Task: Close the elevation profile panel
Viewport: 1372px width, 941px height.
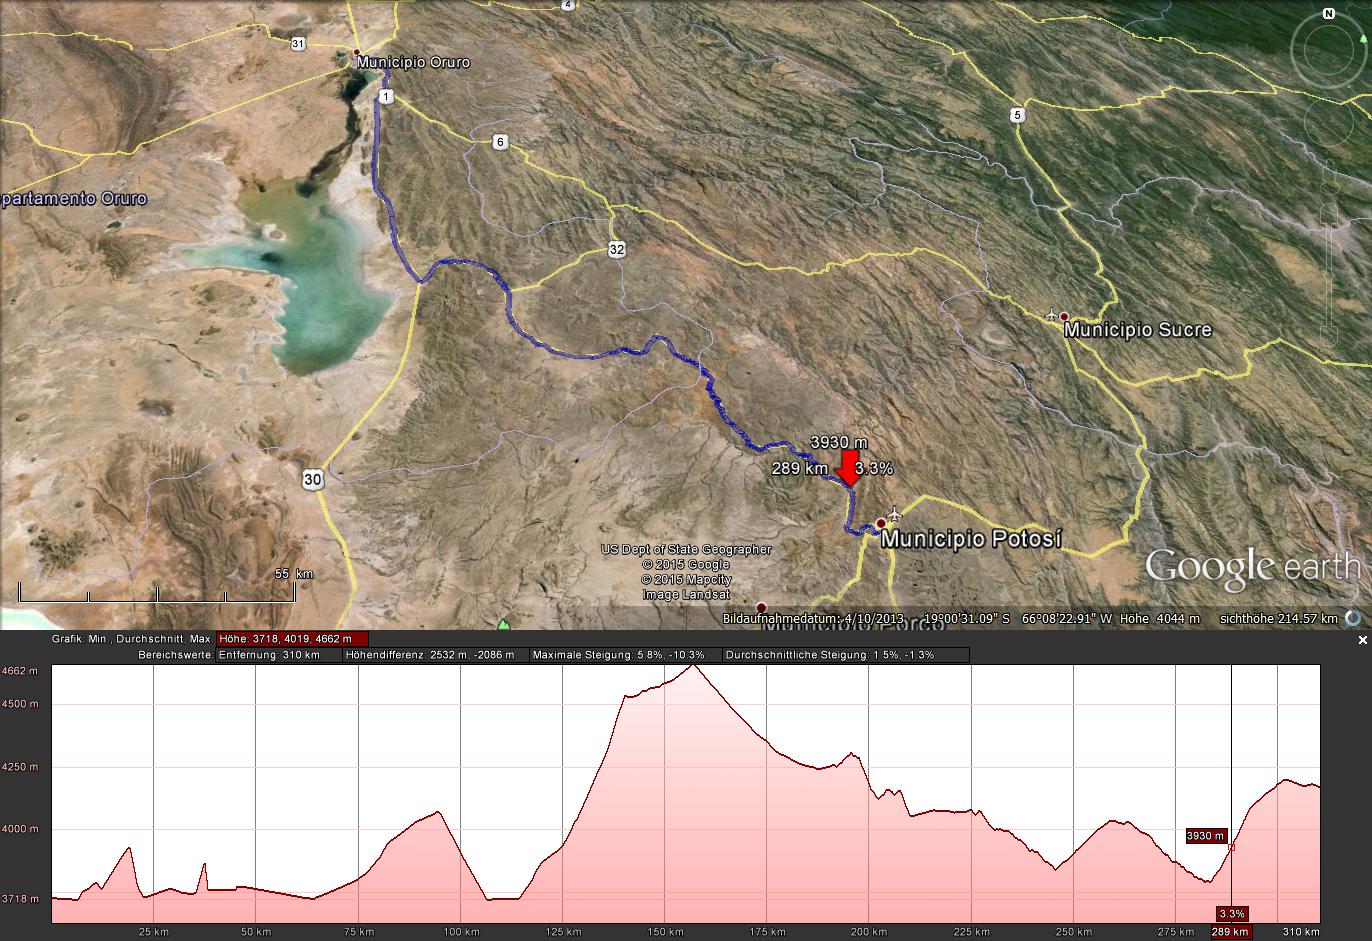Action: (1362, 640)
